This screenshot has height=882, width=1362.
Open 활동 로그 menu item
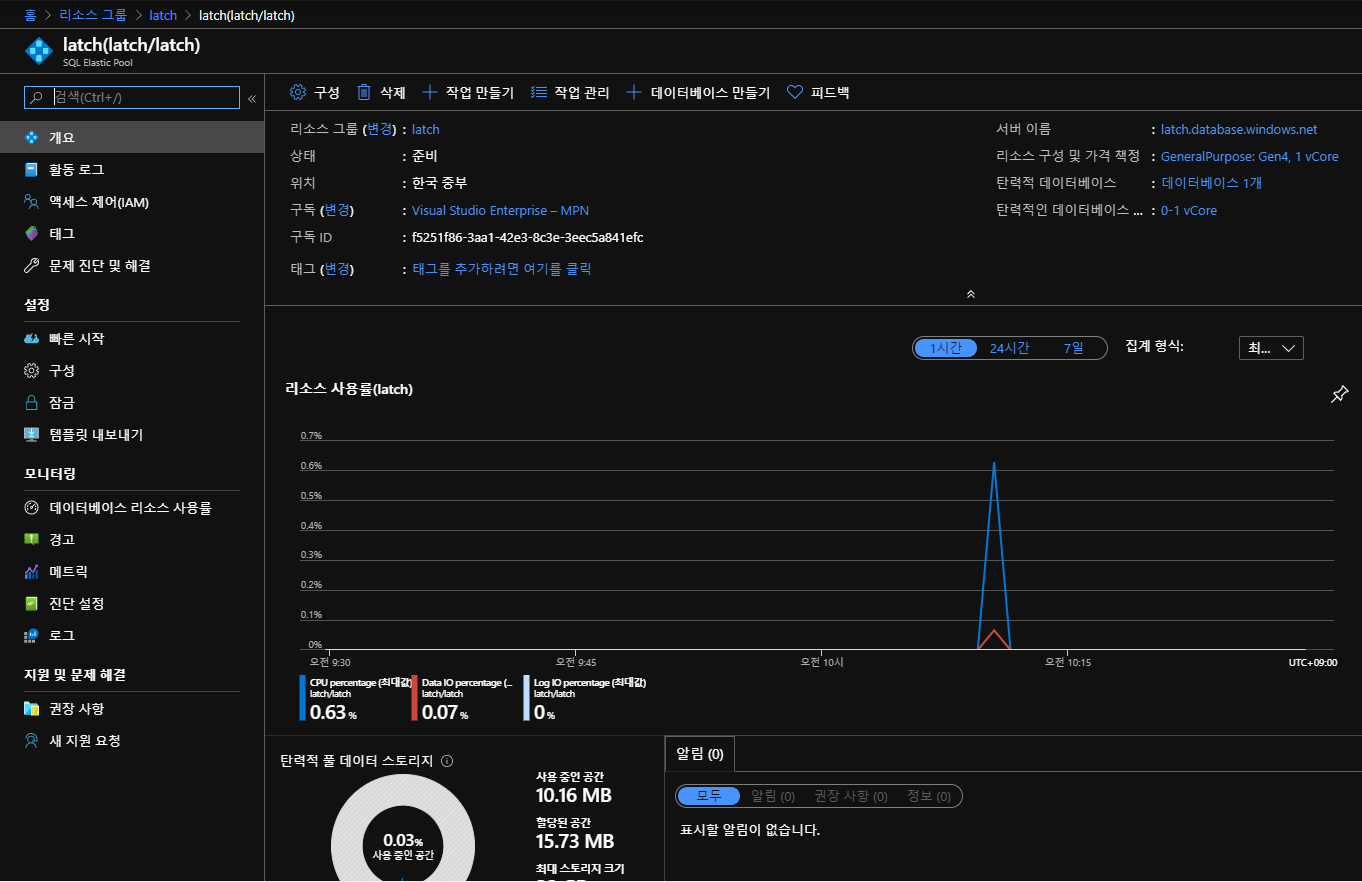tap(132, 170)
